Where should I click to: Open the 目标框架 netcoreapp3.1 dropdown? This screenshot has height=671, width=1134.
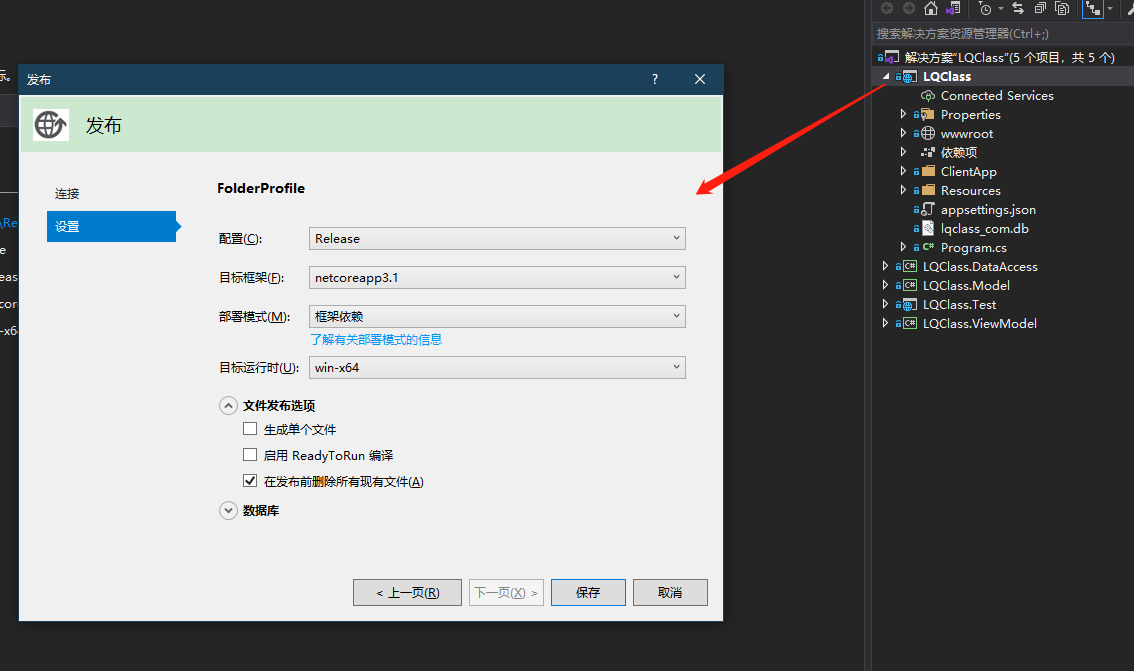[497, 277]
